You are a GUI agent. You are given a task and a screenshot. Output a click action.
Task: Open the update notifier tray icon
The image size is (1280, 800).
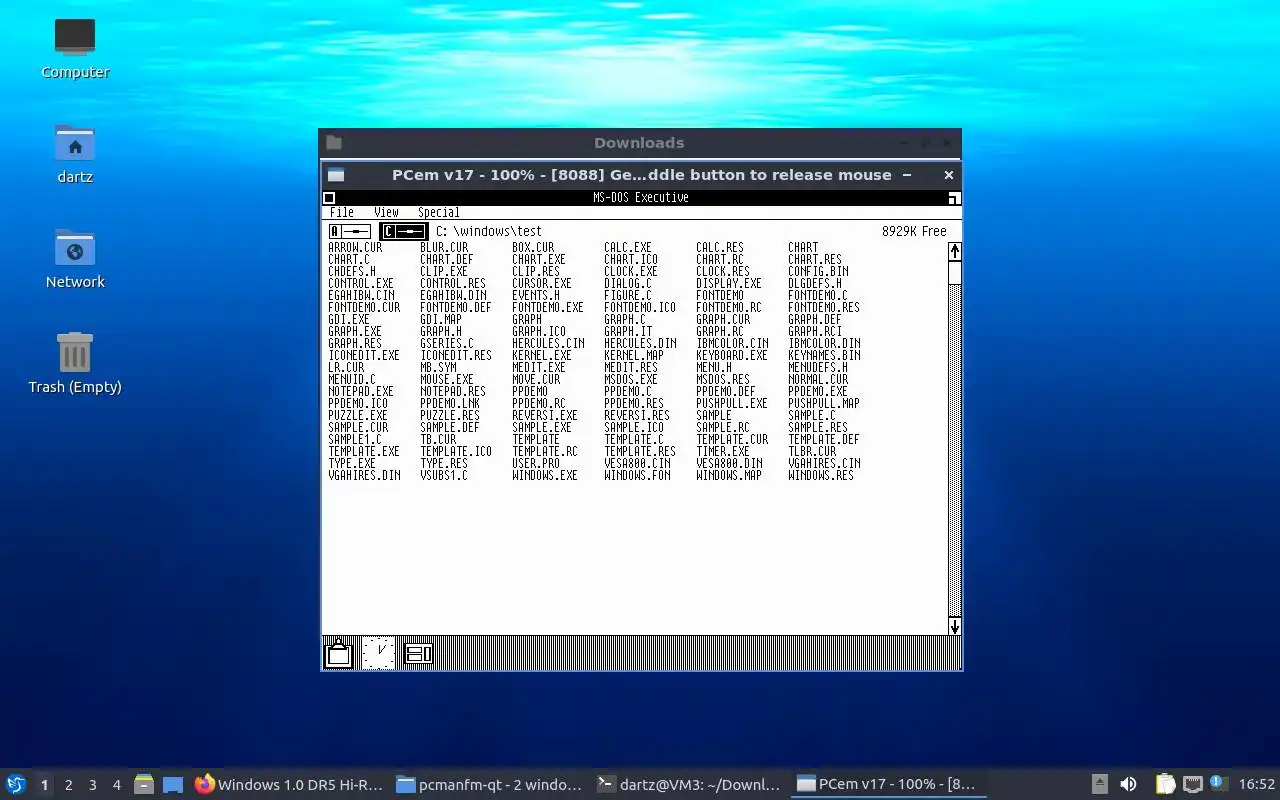click(x=1218, y=784)
